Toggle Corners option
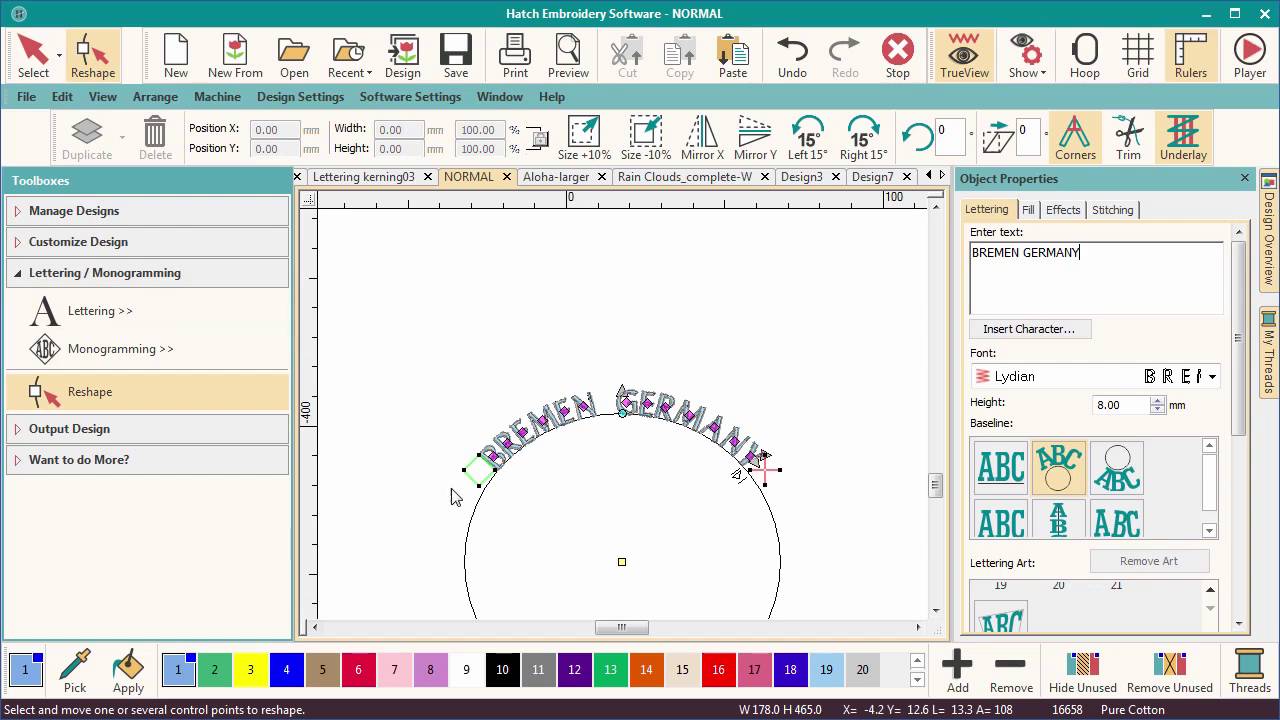Image resolution: width=1280 pixels, height=720 pixels. (x=1075, y=137)
